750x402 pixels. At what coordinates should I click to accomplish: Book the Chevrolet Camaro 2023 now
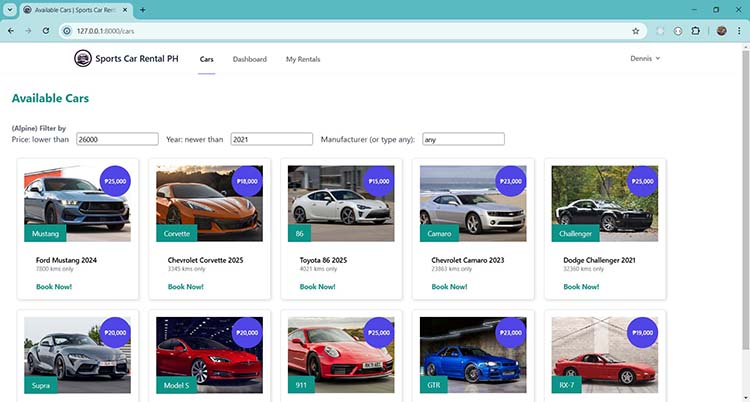[449, 287]
